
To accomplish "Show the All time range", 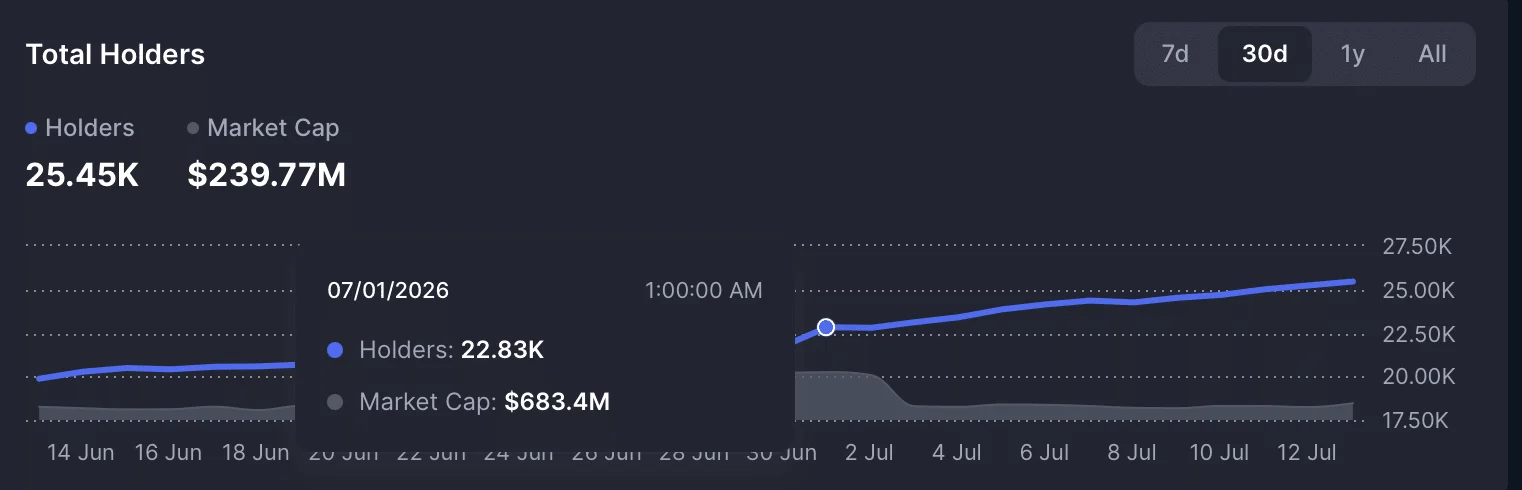I will [x=1432, y=54].
